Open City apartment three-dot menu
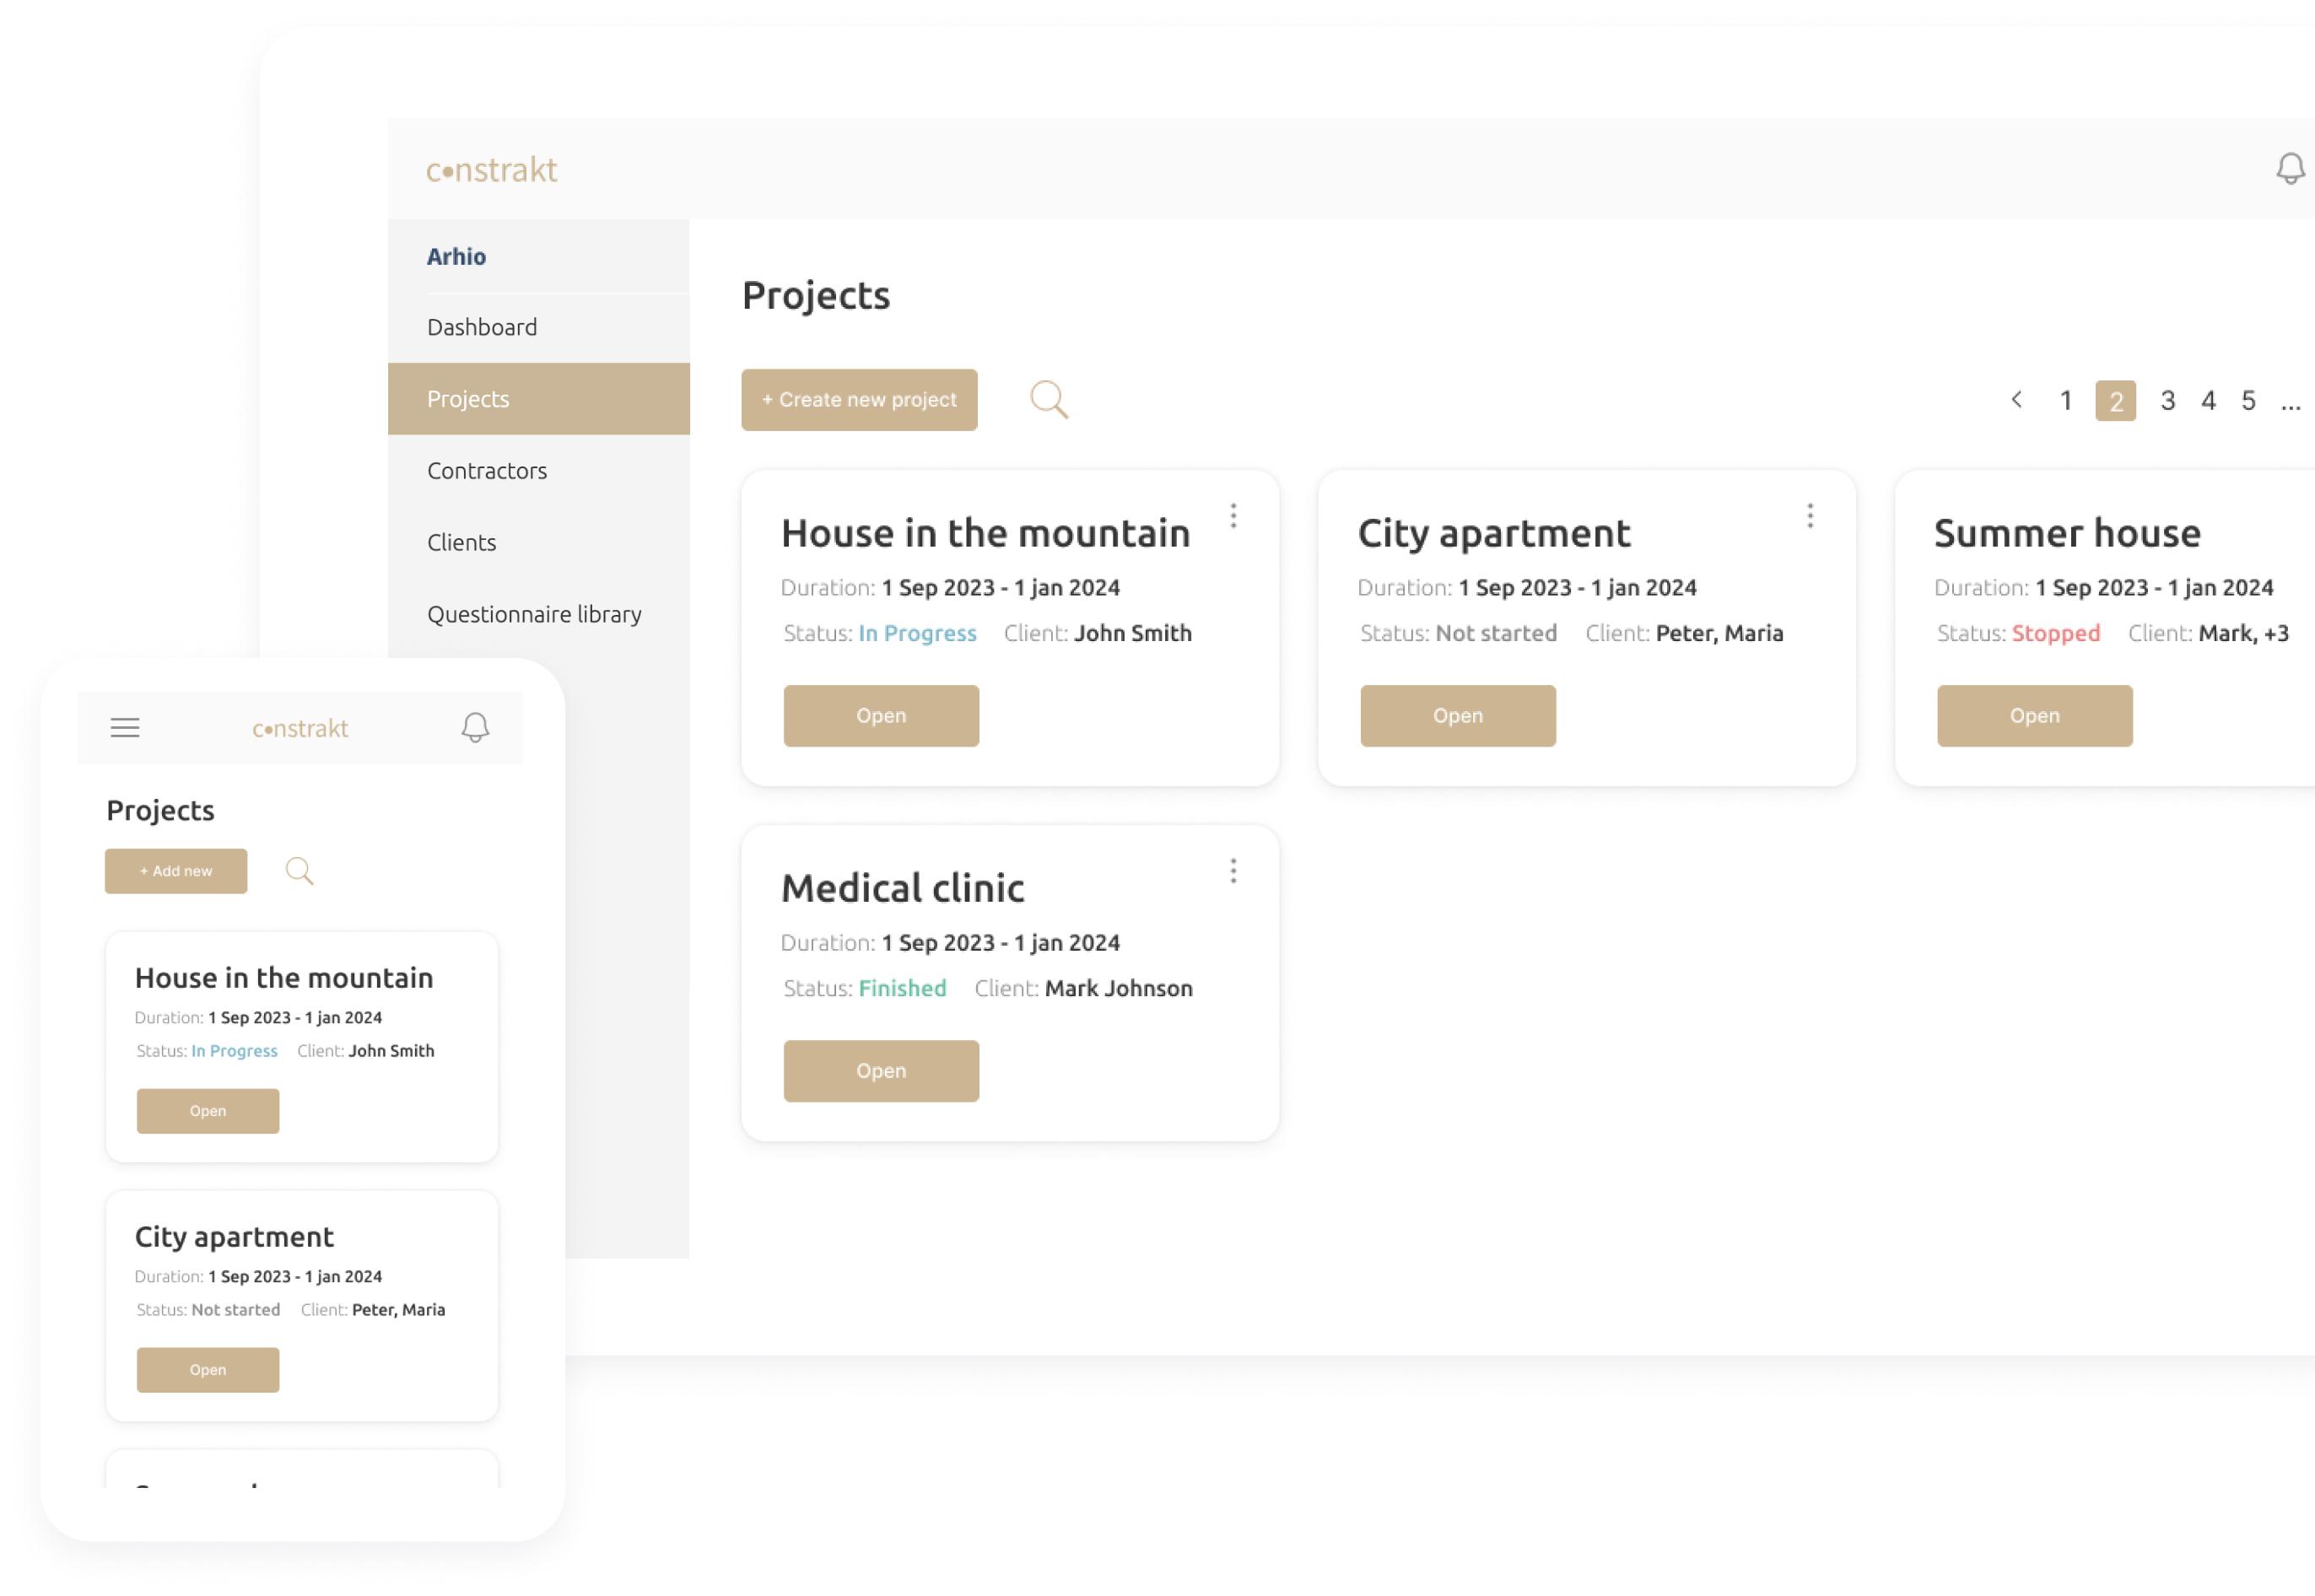 1810,516
